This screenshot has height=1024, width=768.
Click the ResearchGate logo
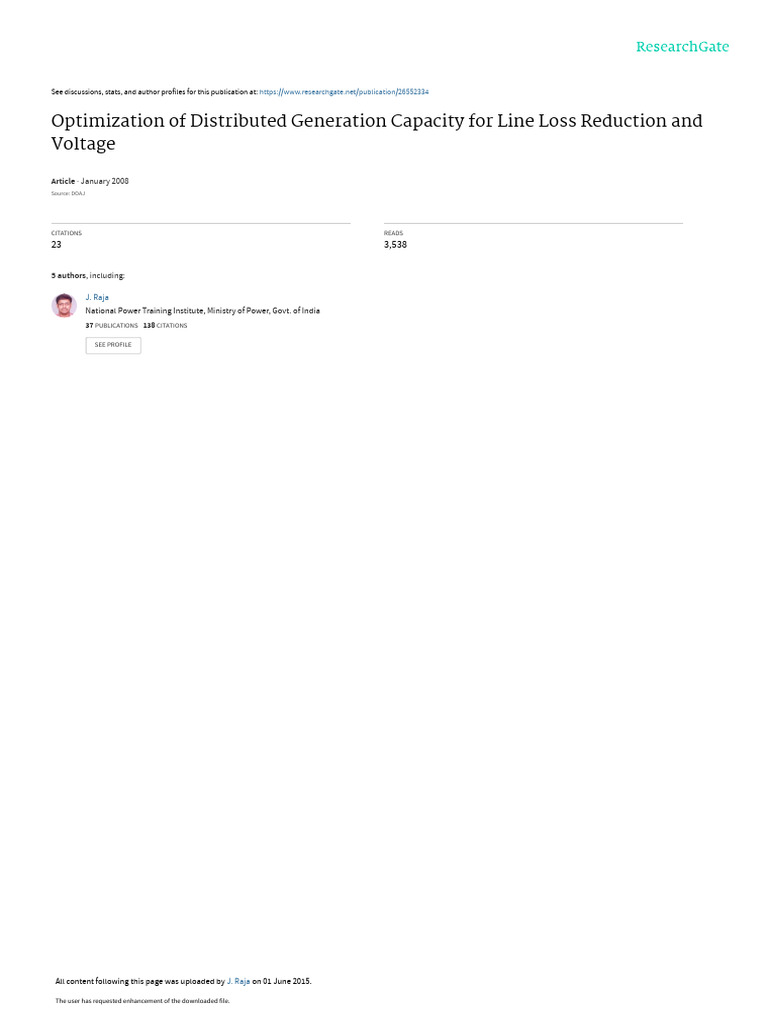pyautogui.click(x=682, y=47)
